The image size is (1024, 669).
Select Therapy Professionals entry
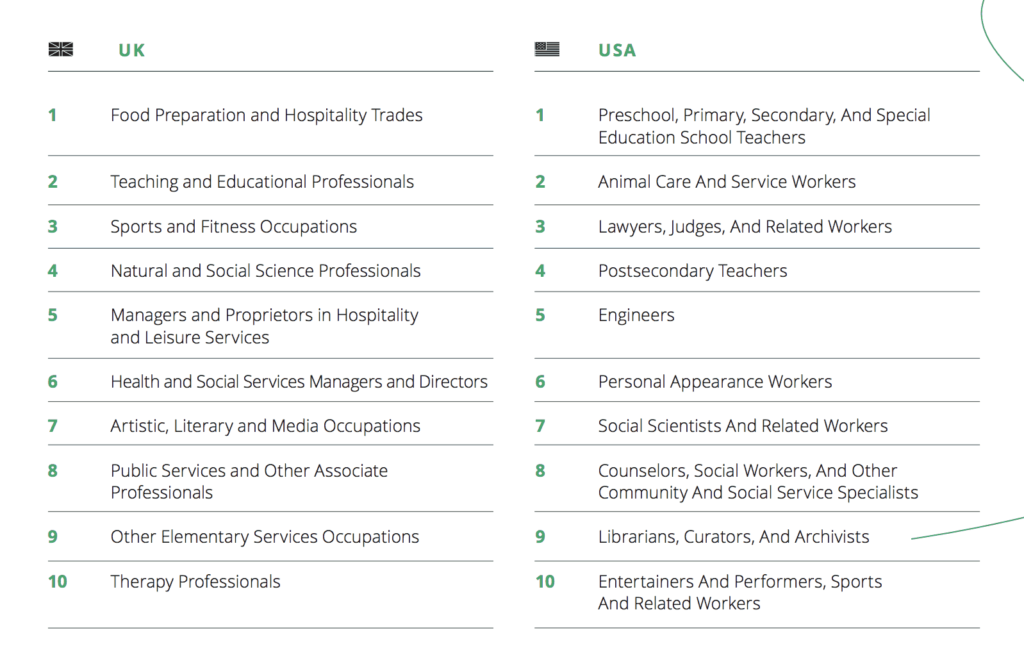195,582
